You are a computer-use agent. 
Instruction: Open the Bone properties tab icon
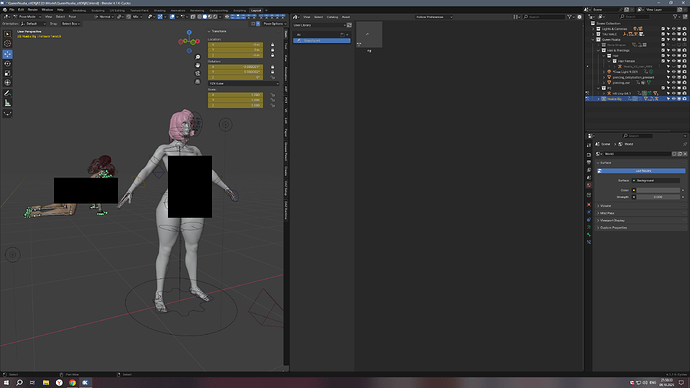[589, 234]
